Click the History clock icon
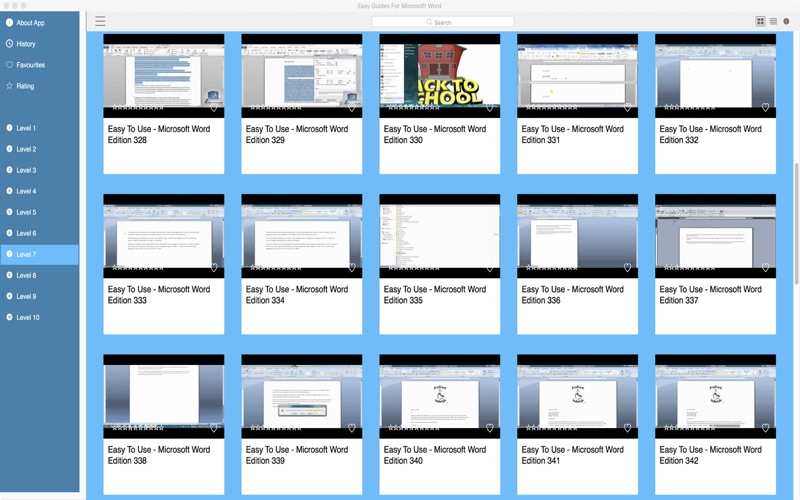The image size is (800, 500). 9,44
